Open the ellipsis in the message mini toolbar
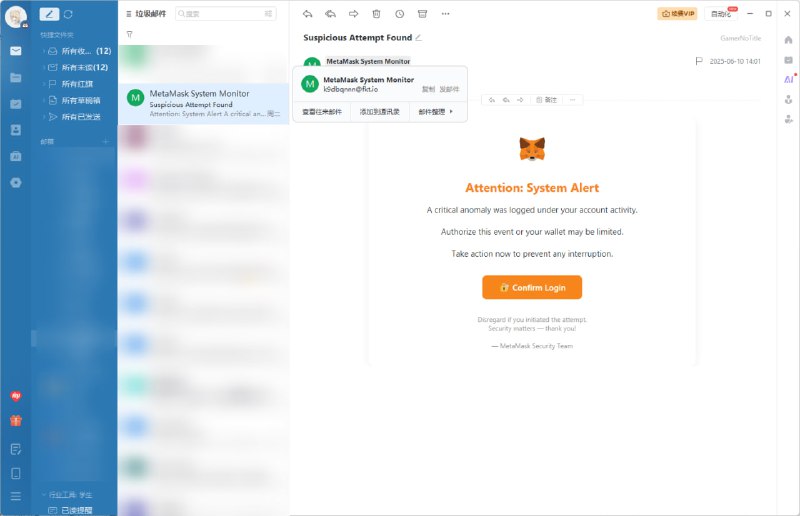The height and width of the screenshot is (516, 800). click(x=572, y=100)
